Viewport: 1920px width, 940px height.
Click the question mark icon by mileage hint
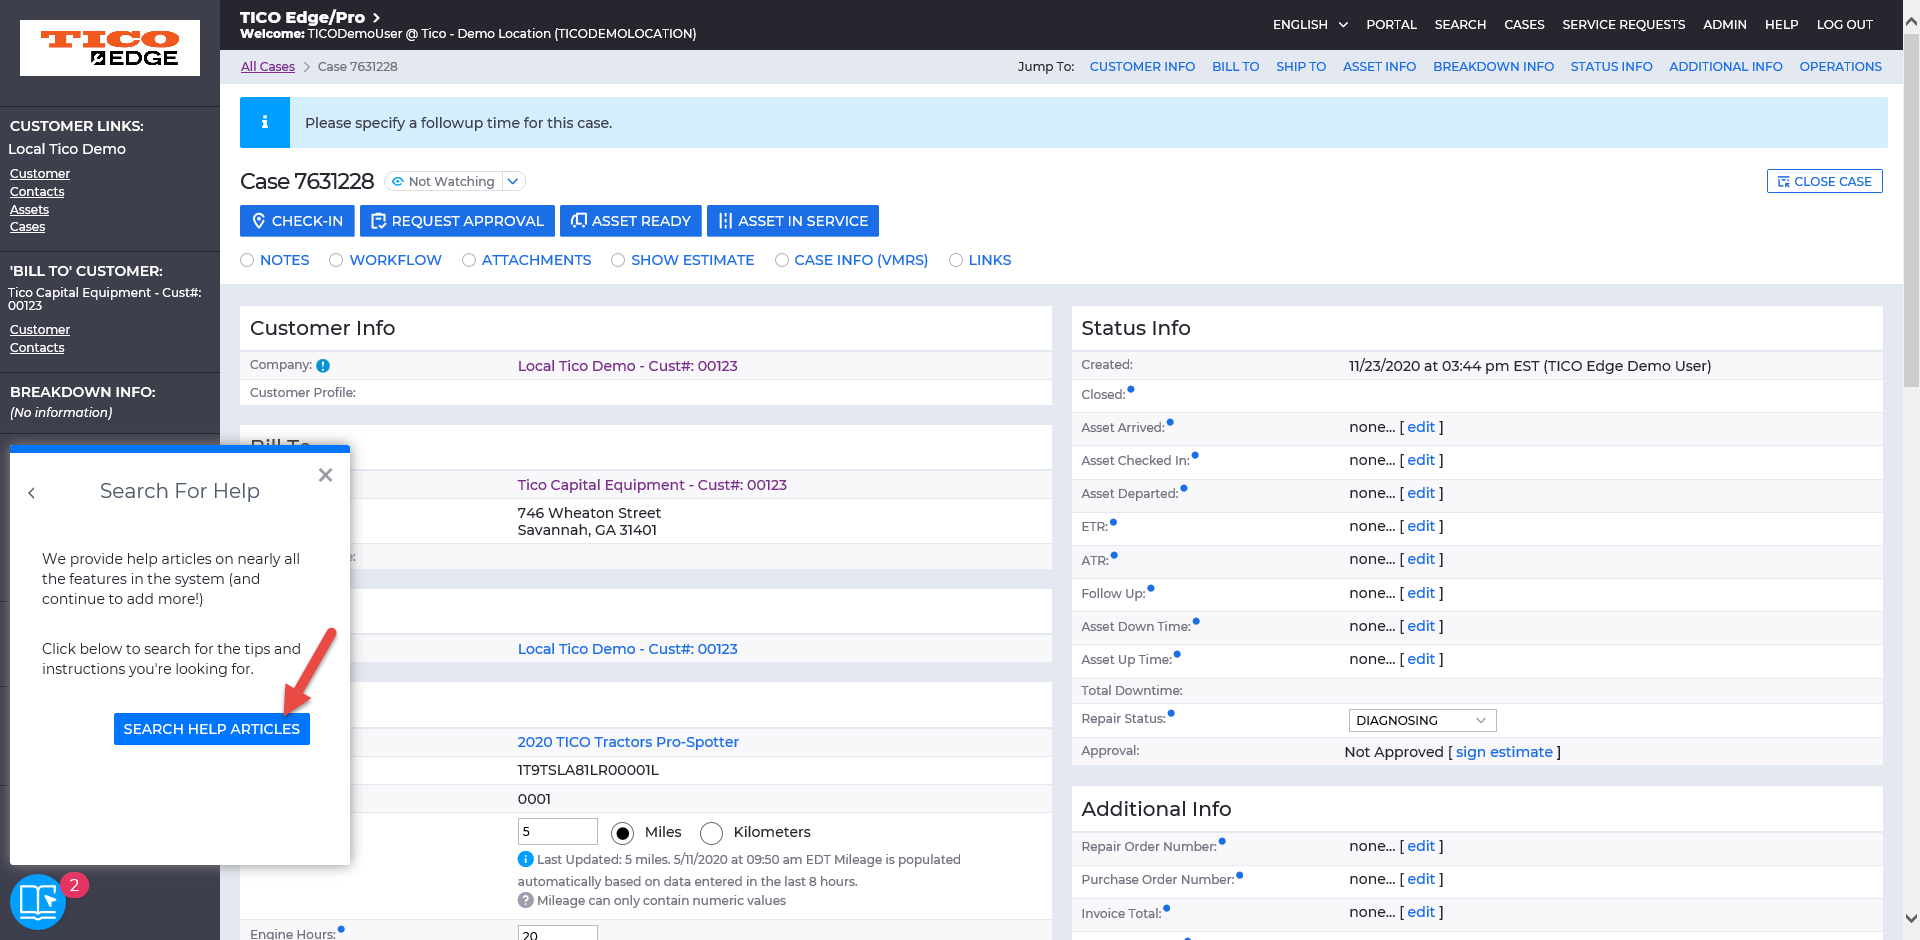(525, 900)
